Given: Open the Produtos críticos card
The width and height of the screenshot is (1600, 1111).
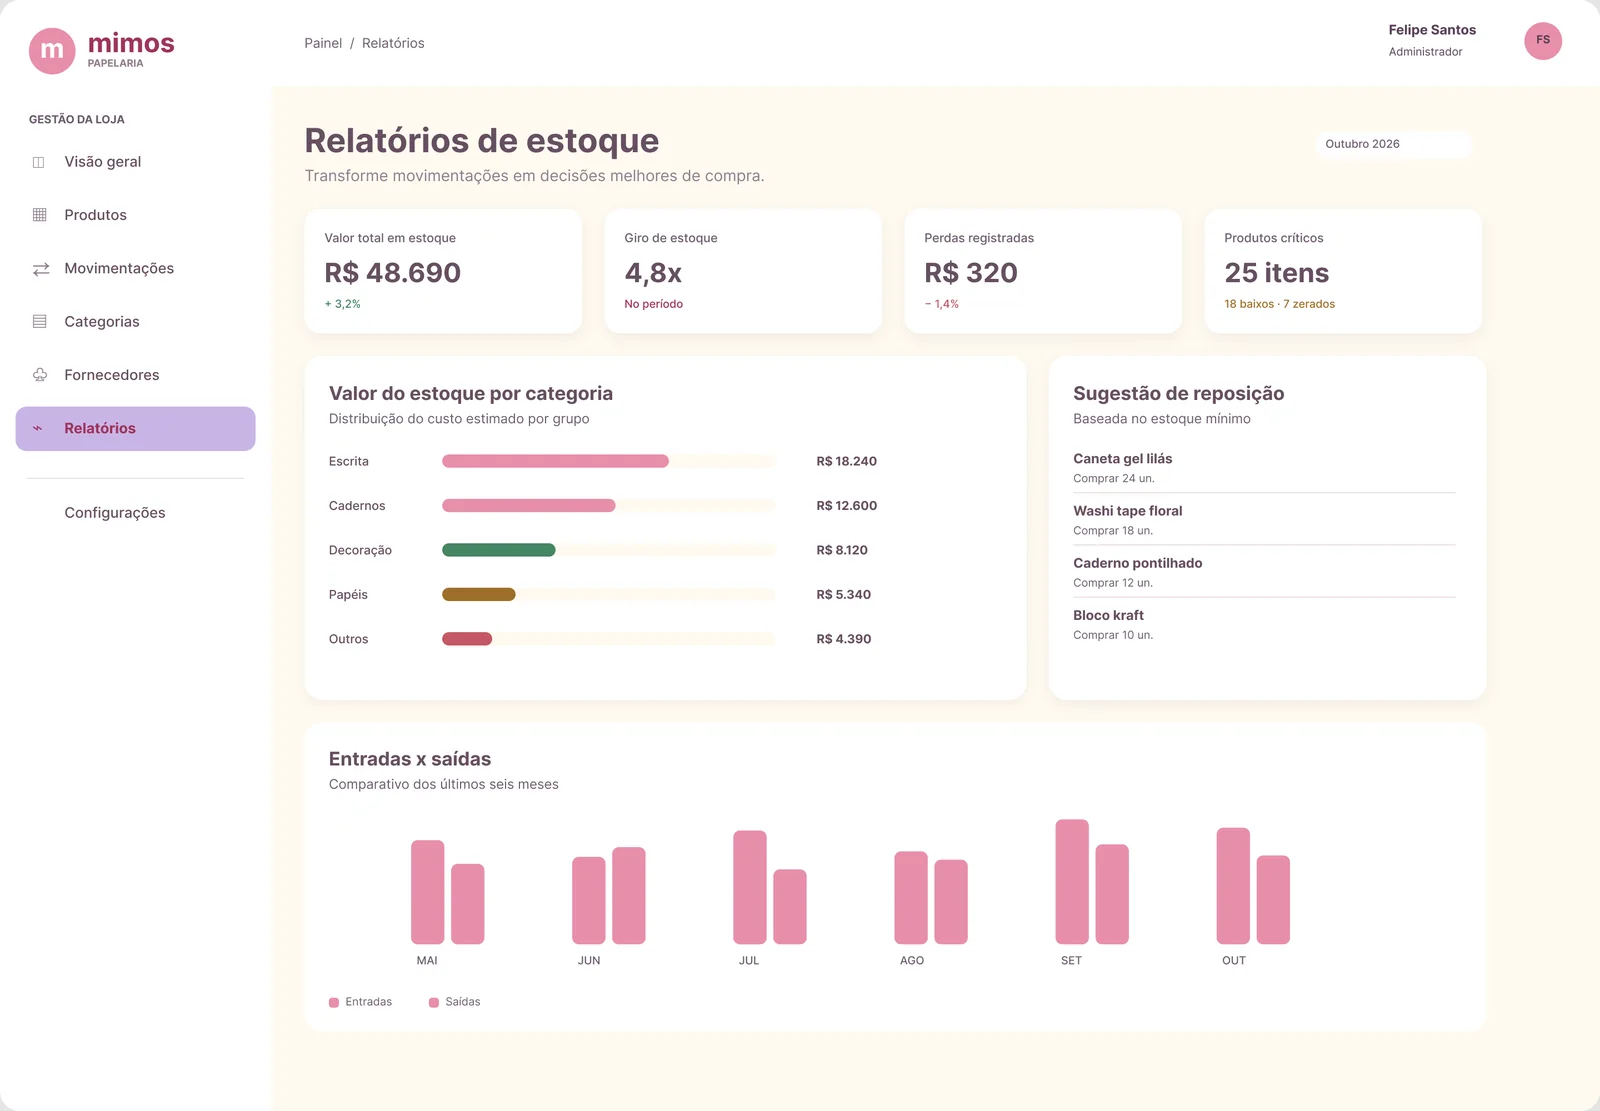Looking at the screenshot, I should coord(1343,271).
